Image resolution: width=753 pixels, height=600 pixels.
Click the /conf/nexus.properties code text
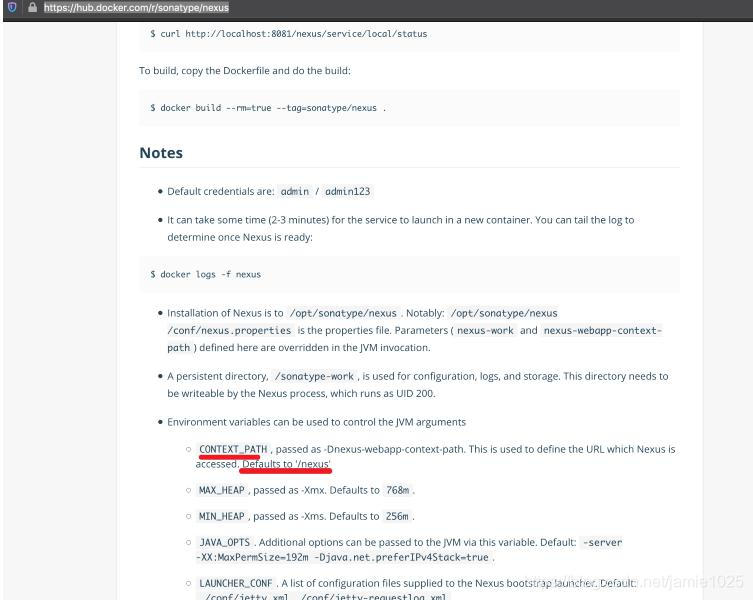tap(229, 331)
